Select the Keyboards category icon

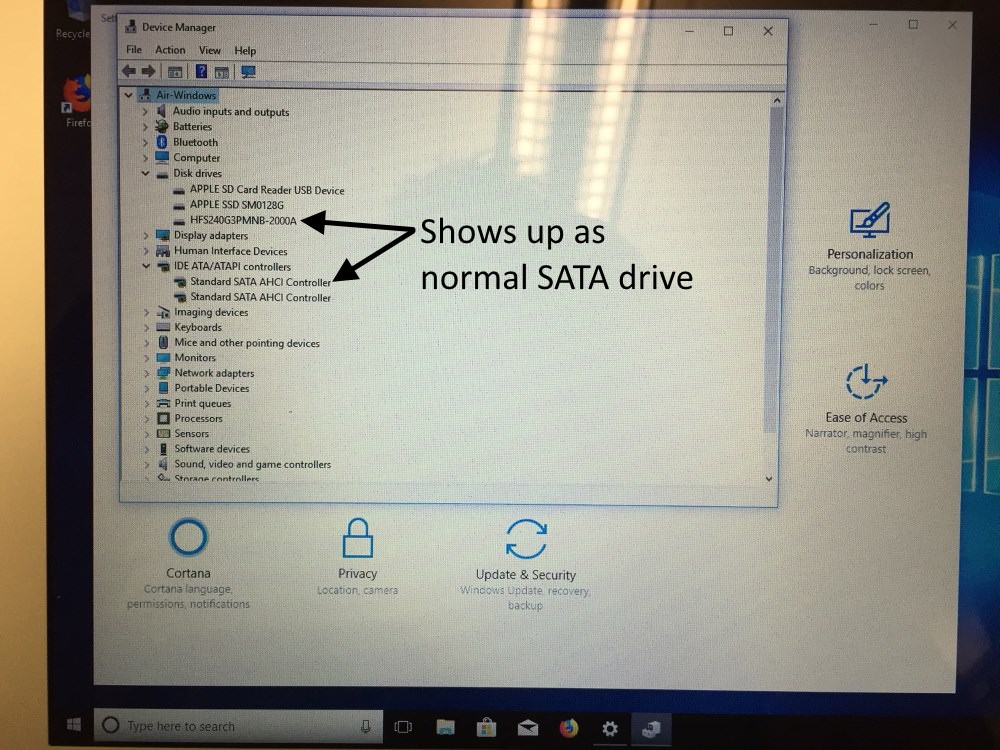(x=164, y=327)
